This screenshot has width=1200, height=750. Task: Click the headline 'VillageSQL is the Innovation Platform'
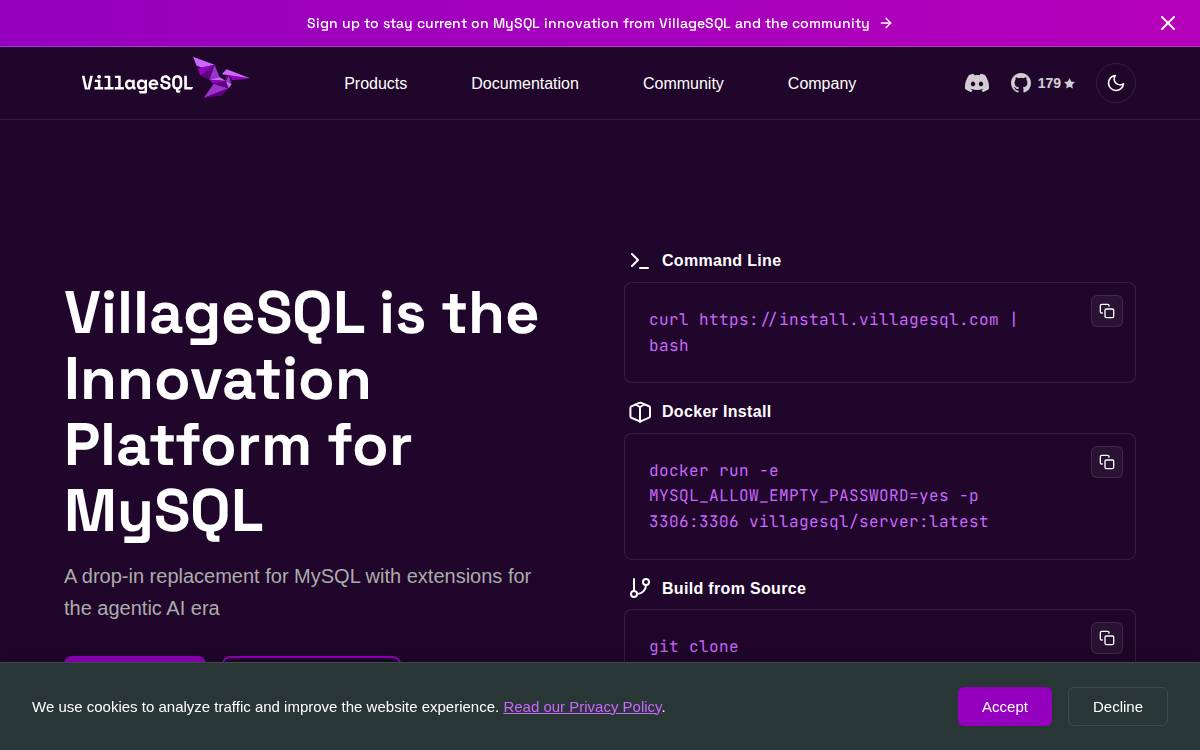302,412
